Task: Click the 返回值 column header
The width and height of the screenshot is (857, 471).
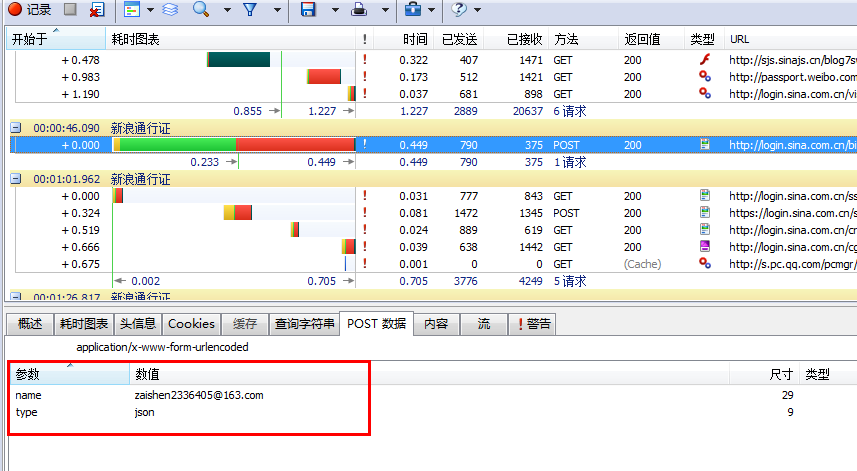Action: [651, 39]
